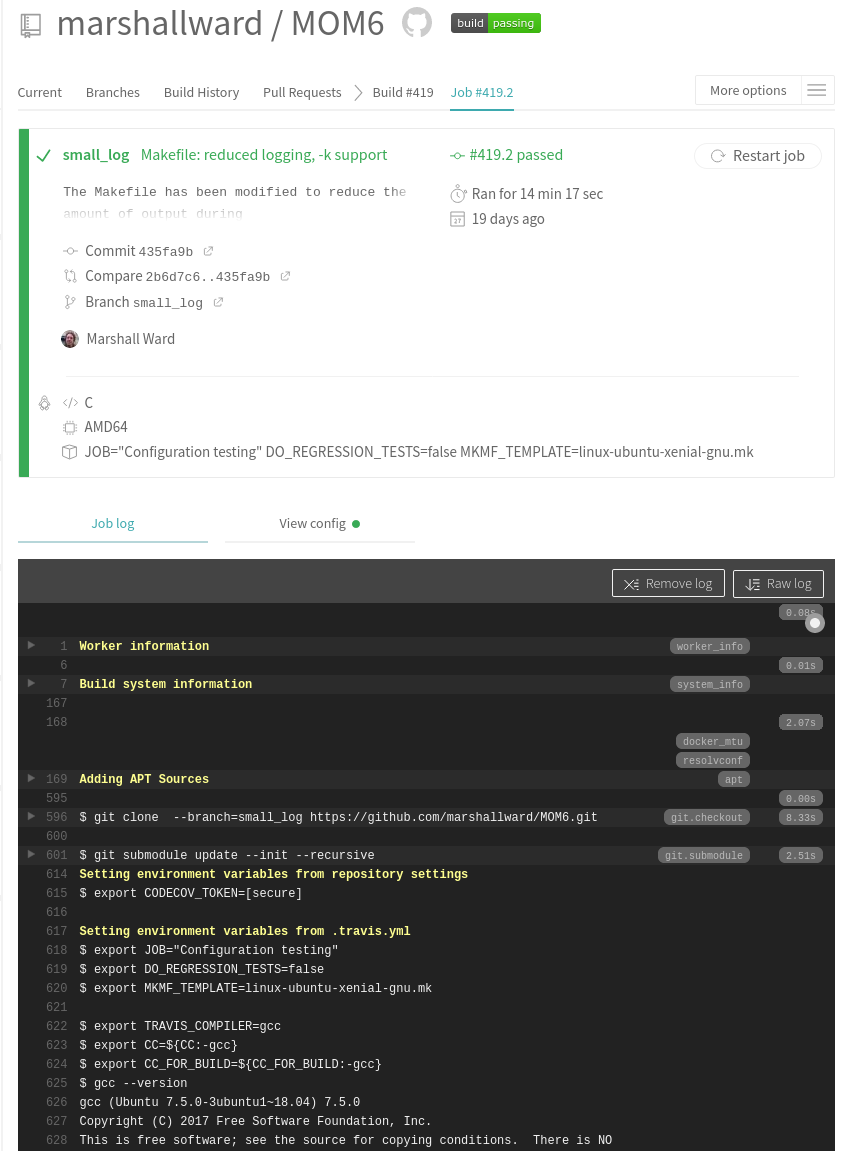The width and height of the screenshot is (845, 1151).
Task: Click the build passing badge
Action: coord(496,23)
